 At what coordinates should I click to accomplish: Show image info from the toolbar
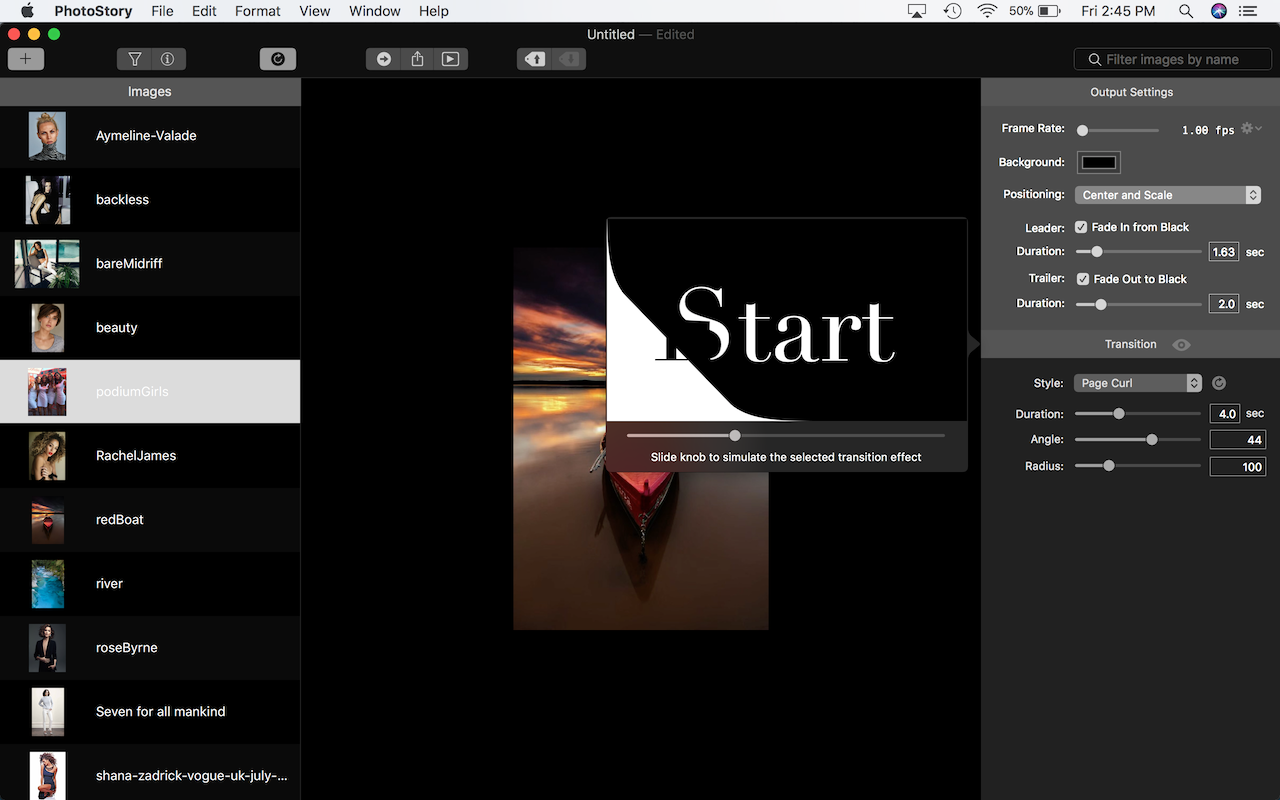click(168, 59)
